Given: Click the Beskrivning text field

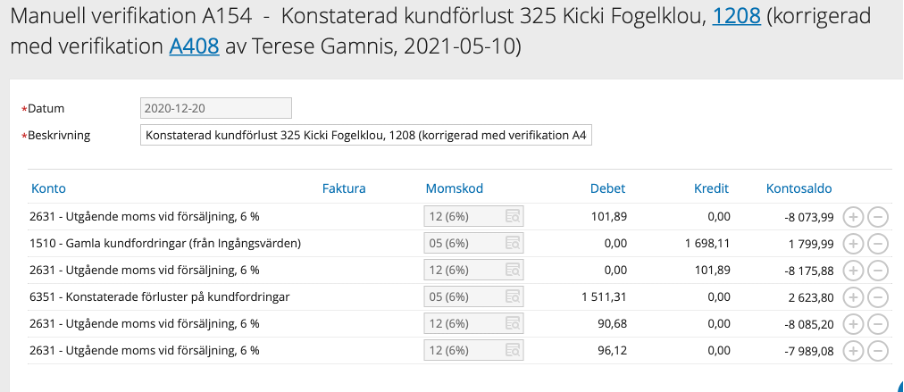Looking at the screenshot, I should click(x=366, y=135).
